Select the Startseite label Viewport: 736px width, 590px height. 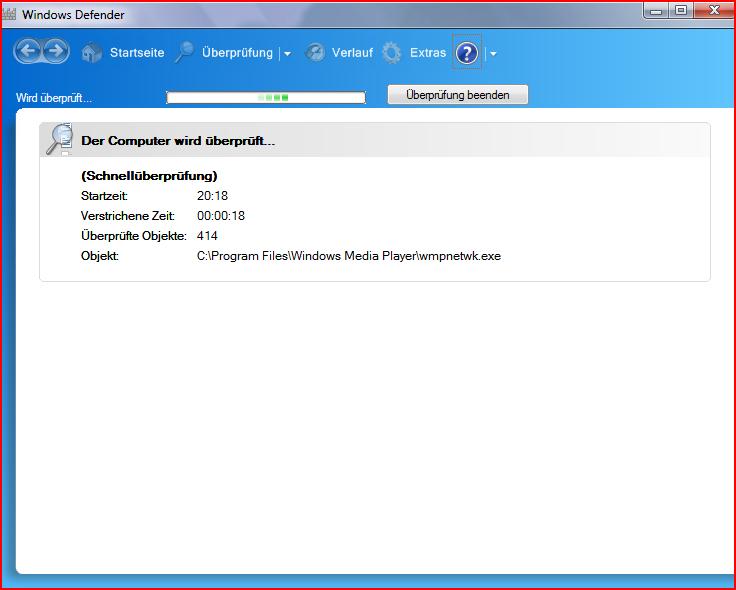(x=137, y=53)
